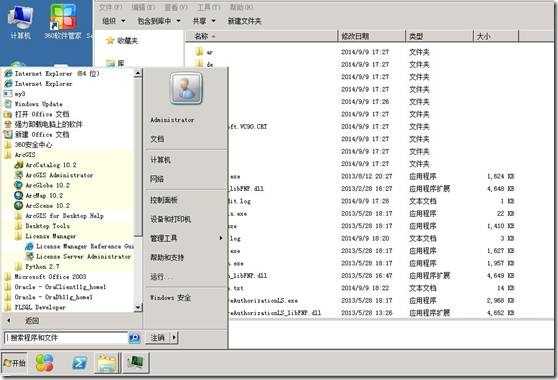Viewport: 558px width, 380px height.
Task: Select 库 in the Explorer navigation pane
Action: click(x=116, y=63)
